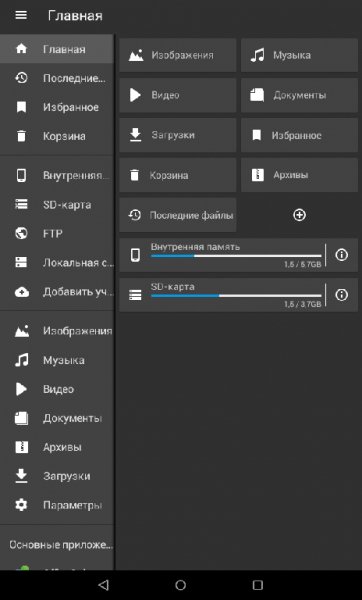Tap the cloud icon to add an account
The image size is (362, 600).
point(21,292)
